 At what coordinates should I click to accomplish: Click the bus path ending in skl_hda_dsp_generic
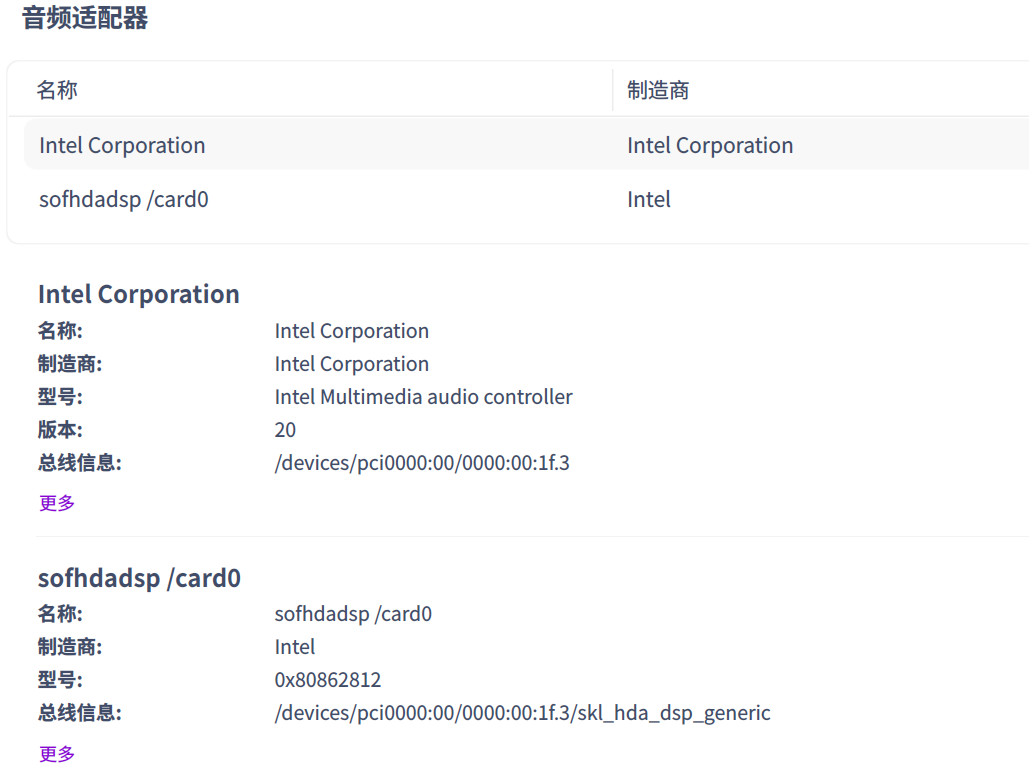(522, 713)
